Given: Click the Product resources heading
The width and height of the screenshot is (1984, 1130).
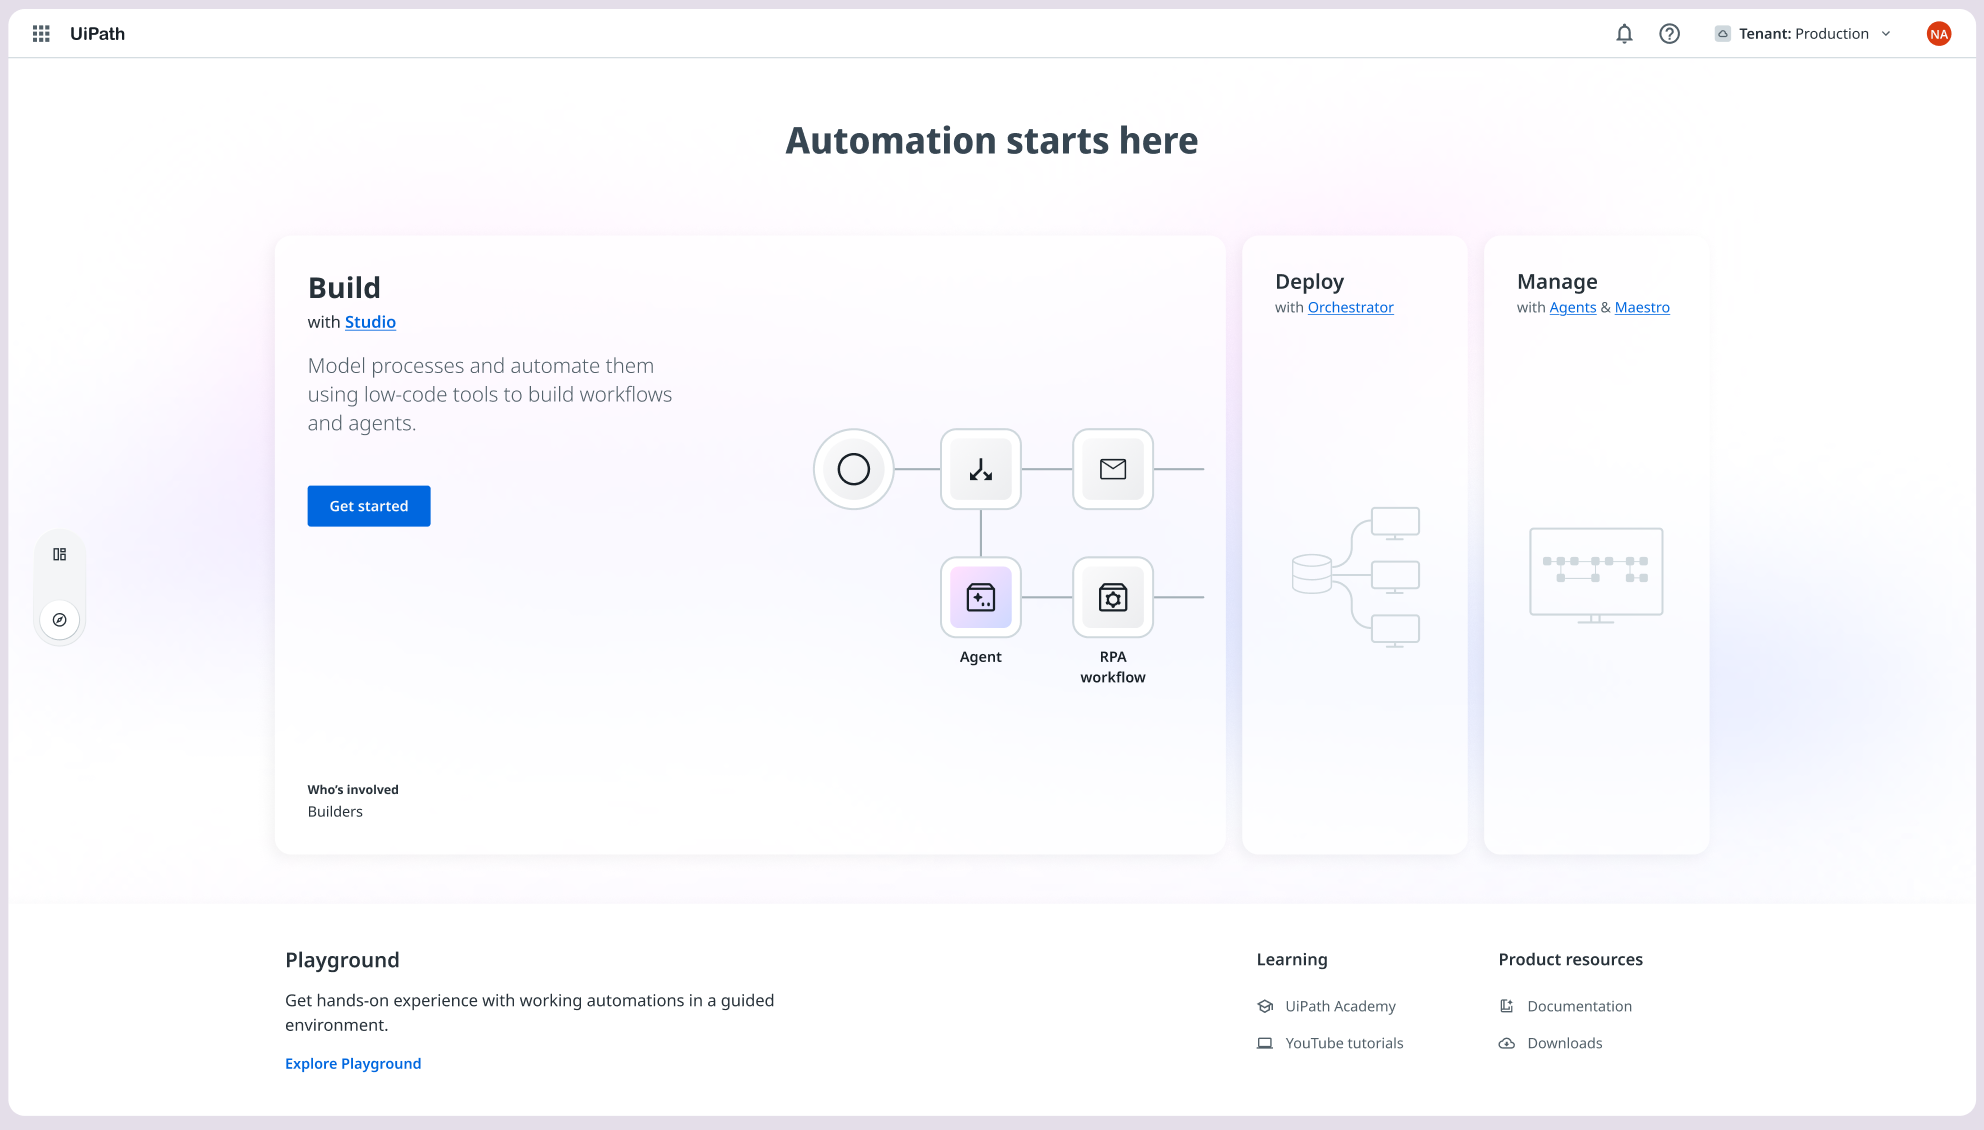Looking at the screenshot, I should [1570, 960].
